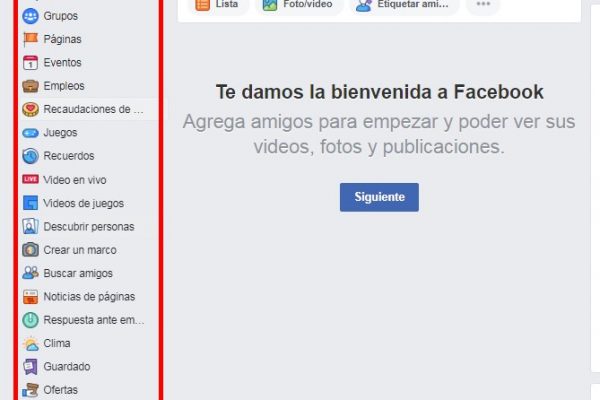Click the orange flag Páginas icon
This screenshot has width=600, height=400.
30,39
